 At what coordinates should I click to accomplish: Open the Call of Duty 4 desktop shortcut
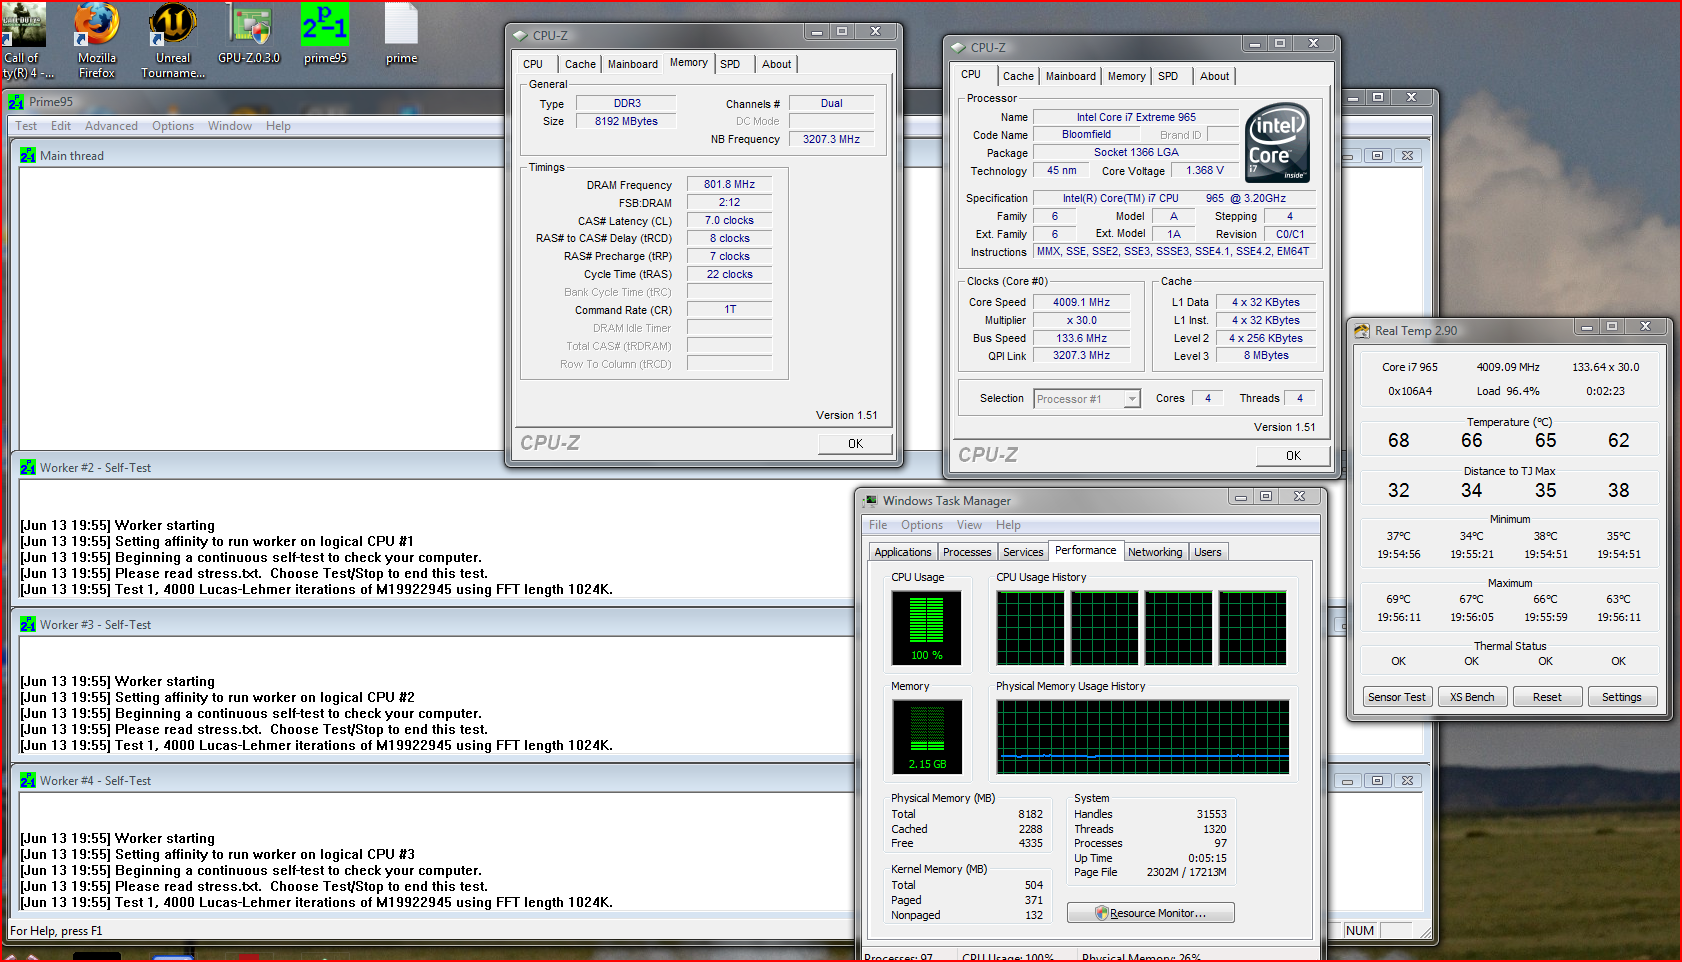point(23,41)
